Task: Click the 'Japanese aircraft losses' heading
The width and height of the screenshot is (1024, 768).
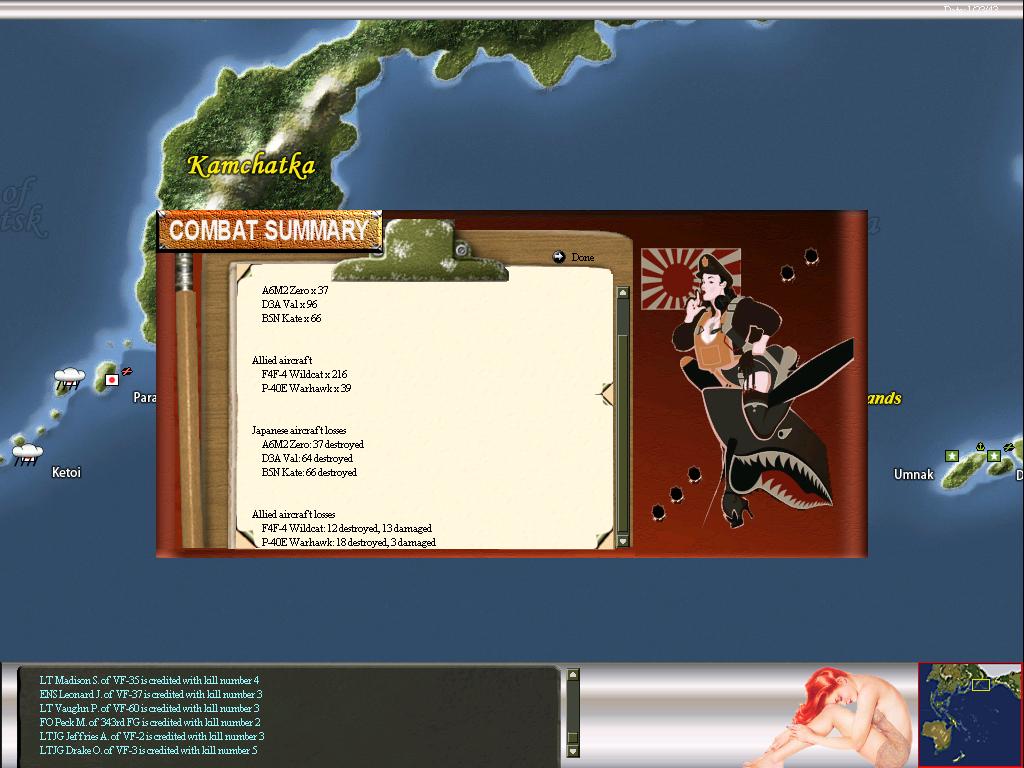Action: 299,430
